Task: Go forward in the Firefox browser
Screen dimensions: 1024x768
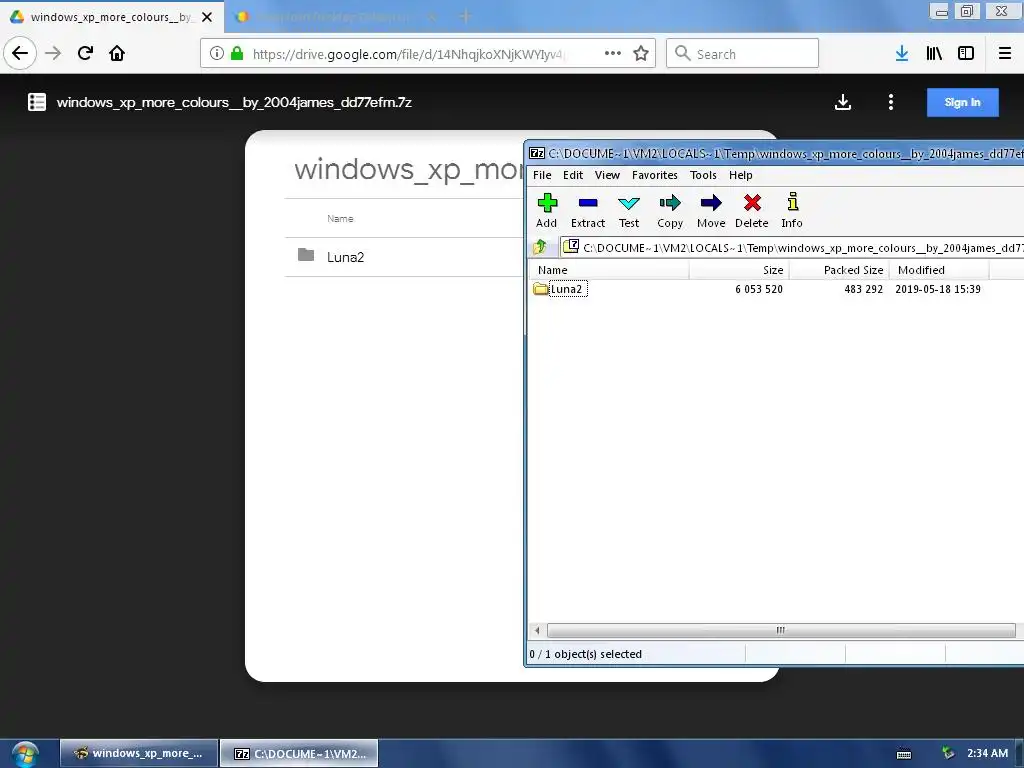Action: pos(53,53)
